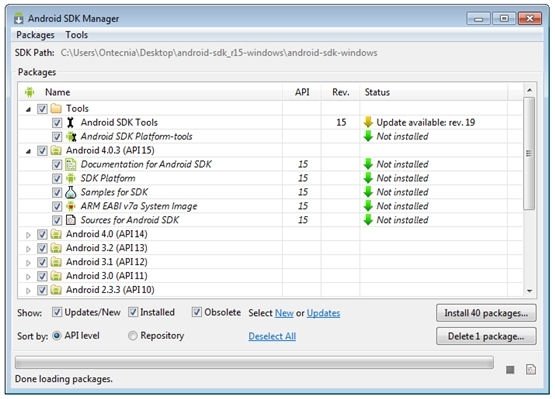The height and width of the screenshot is (399, 555).
Task: Click the Android 4.0.3 (API 15) folder icon
Action: (x=56, y=150)
